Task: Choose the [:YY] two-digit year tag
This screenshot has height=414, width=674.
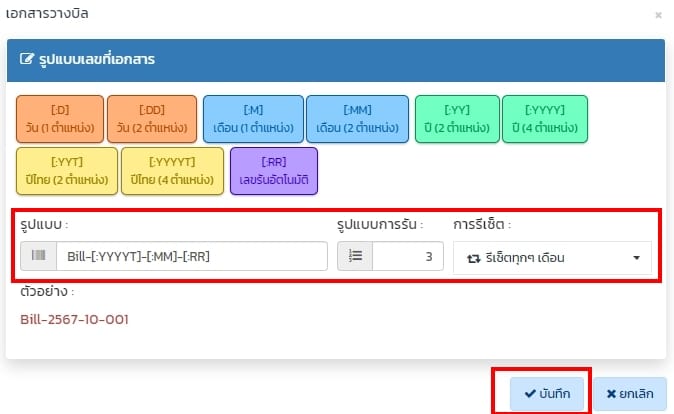Action: pos(455,119)
